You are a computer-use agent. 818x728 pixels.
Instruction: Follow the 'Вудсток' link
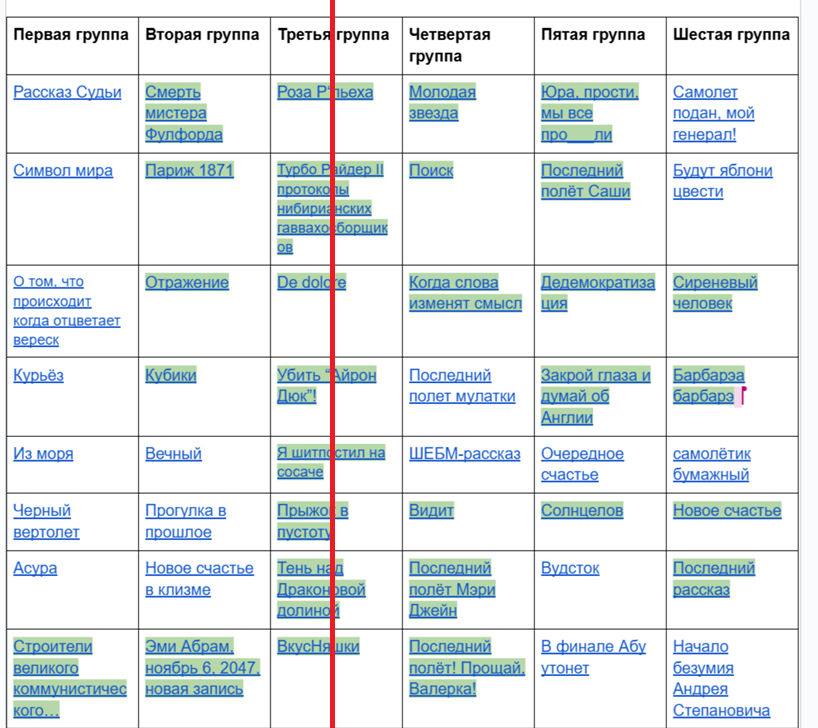coord(570,568)
